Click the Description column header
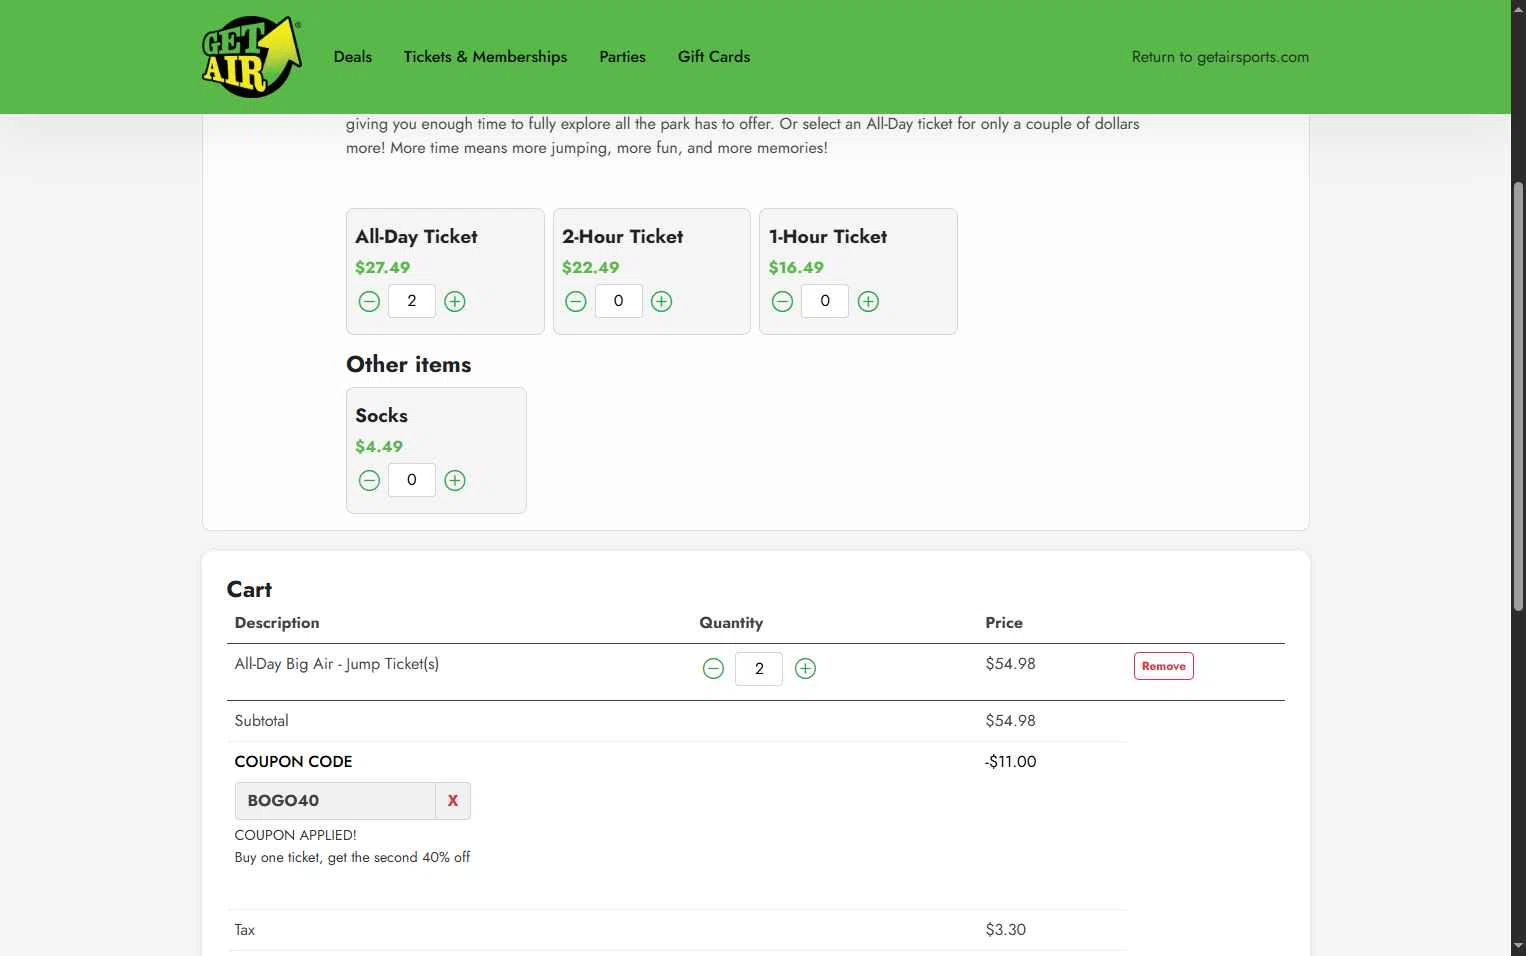This screenshot has height=956, width=1526. coord(277,623)
